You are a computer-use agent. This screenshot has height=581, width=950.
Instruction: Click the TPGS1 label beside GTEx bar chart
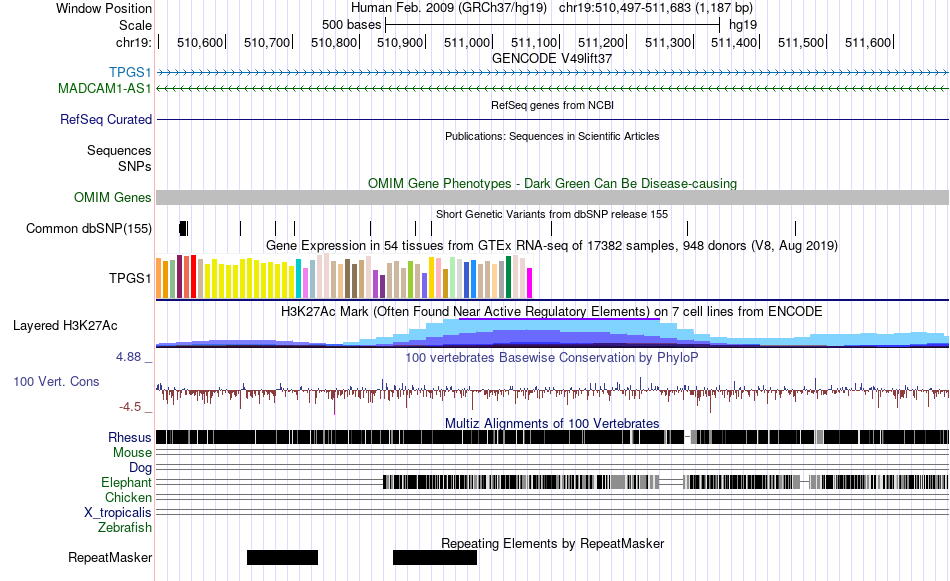[130, 278]
